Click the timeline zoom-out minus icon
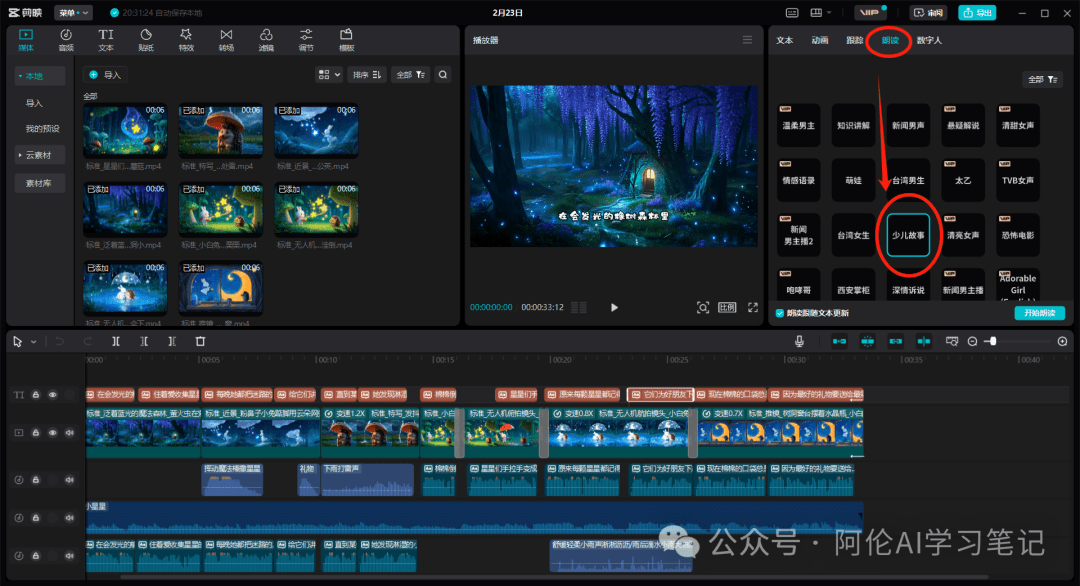 (973, 342)
